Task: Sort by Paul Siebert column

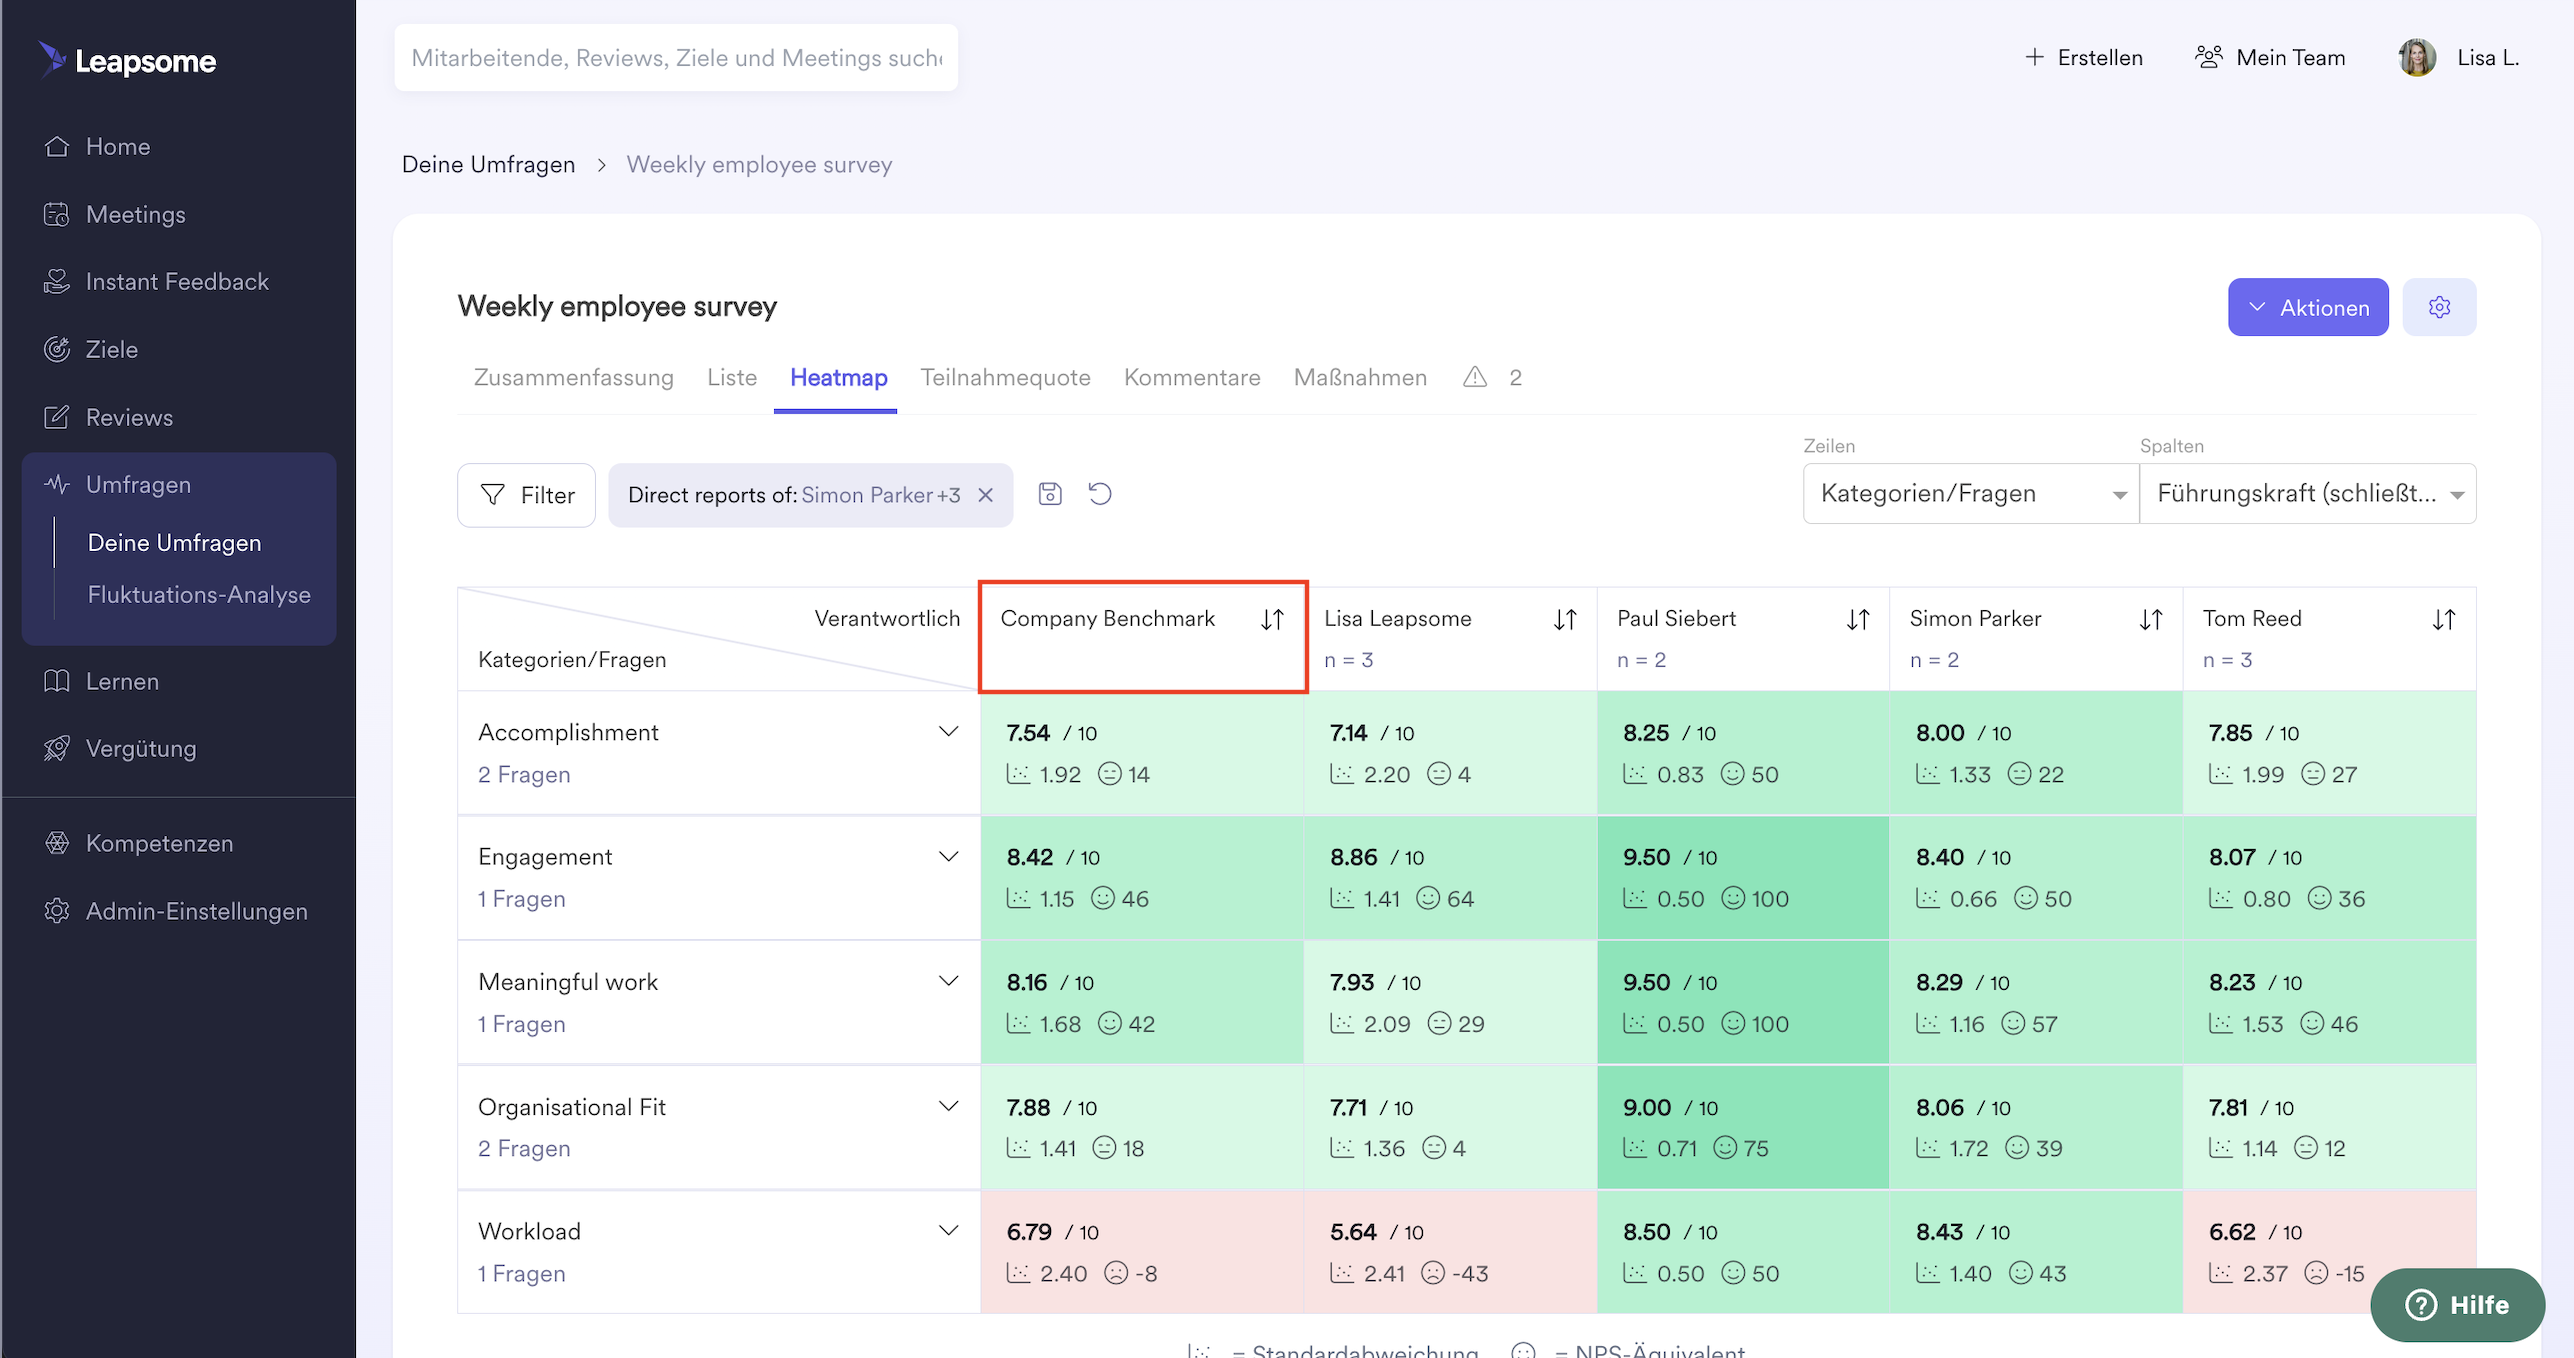Action: click(1858, 619)
